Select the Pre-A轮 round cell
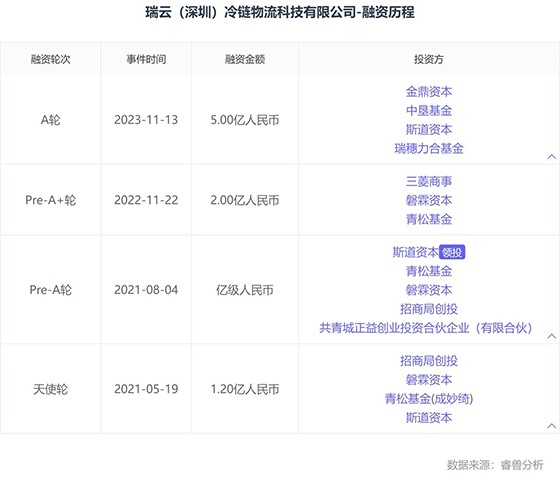 (50, 290)
